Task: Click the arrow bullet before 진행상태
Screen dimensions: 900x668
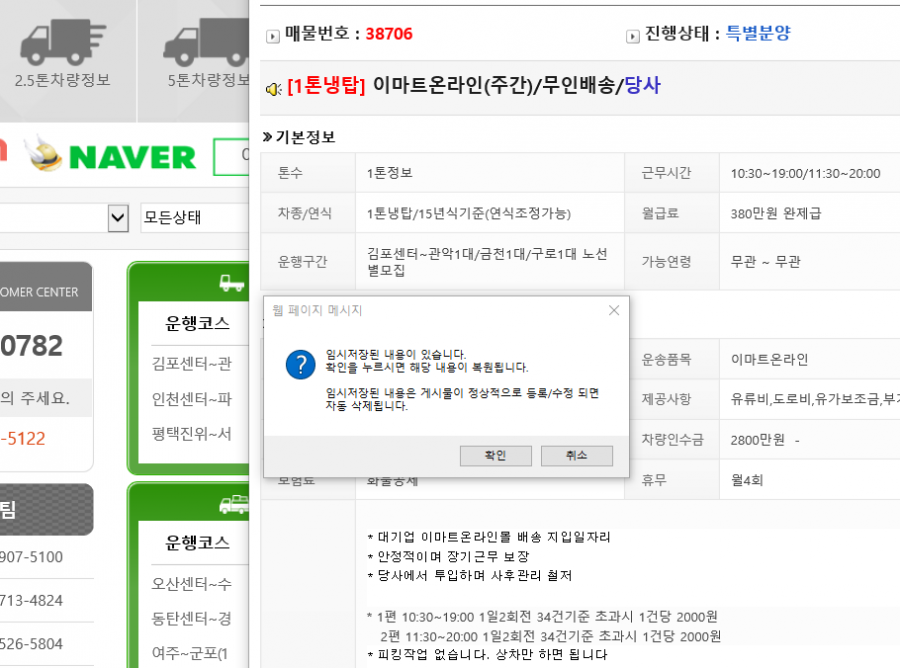Action: 633,36
